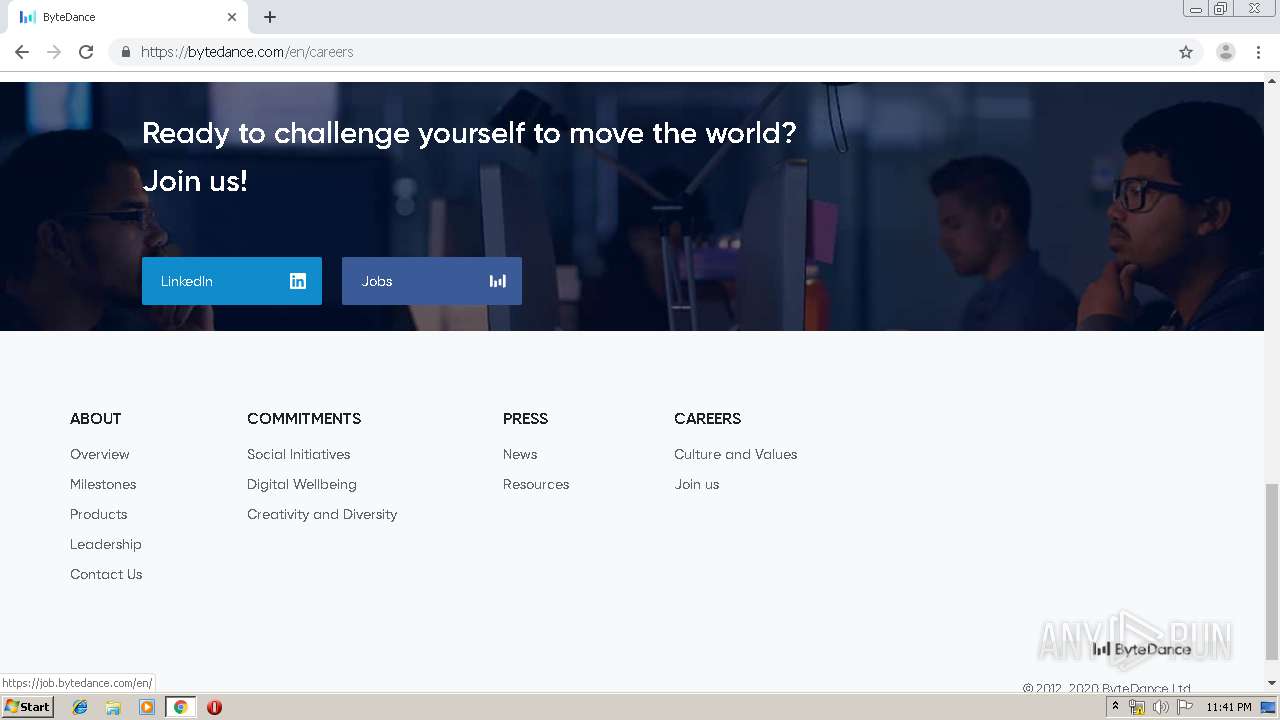Open the Chrome profile avatar icon
Screen dimensions: 1280x720
click(x=1226, y=52)
